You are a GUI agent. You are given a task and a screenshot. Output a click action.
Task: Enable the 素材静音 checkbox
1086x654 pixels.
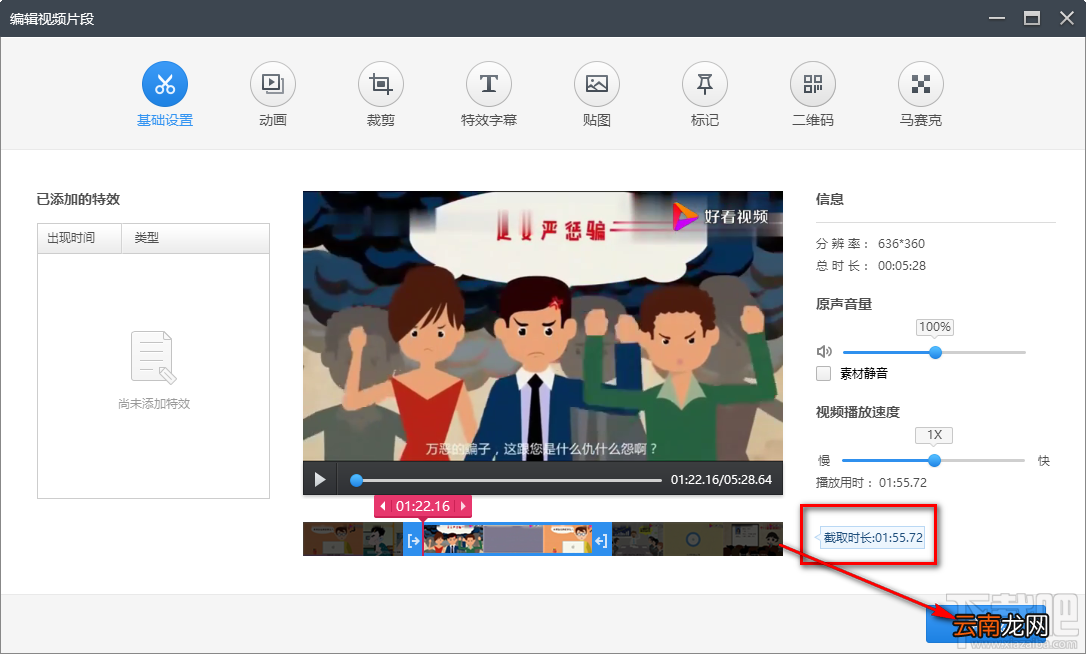click(824, 373)
